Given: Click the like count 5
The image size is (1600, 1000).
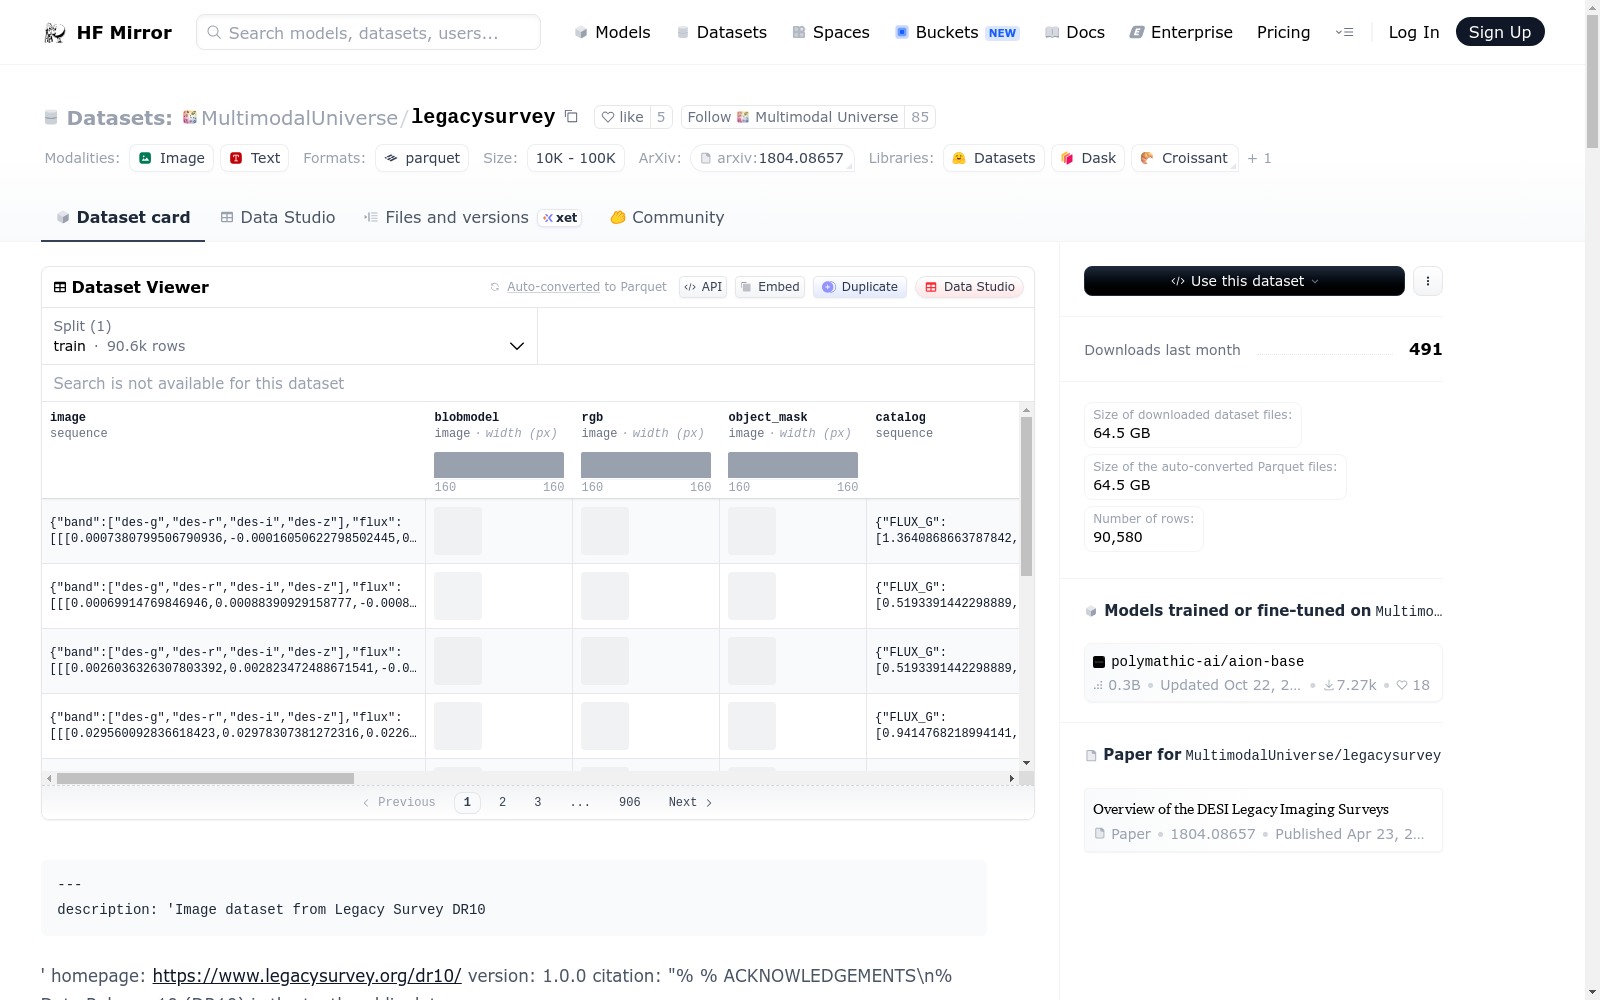Looking at the screenshot, I should coord(661,117).
